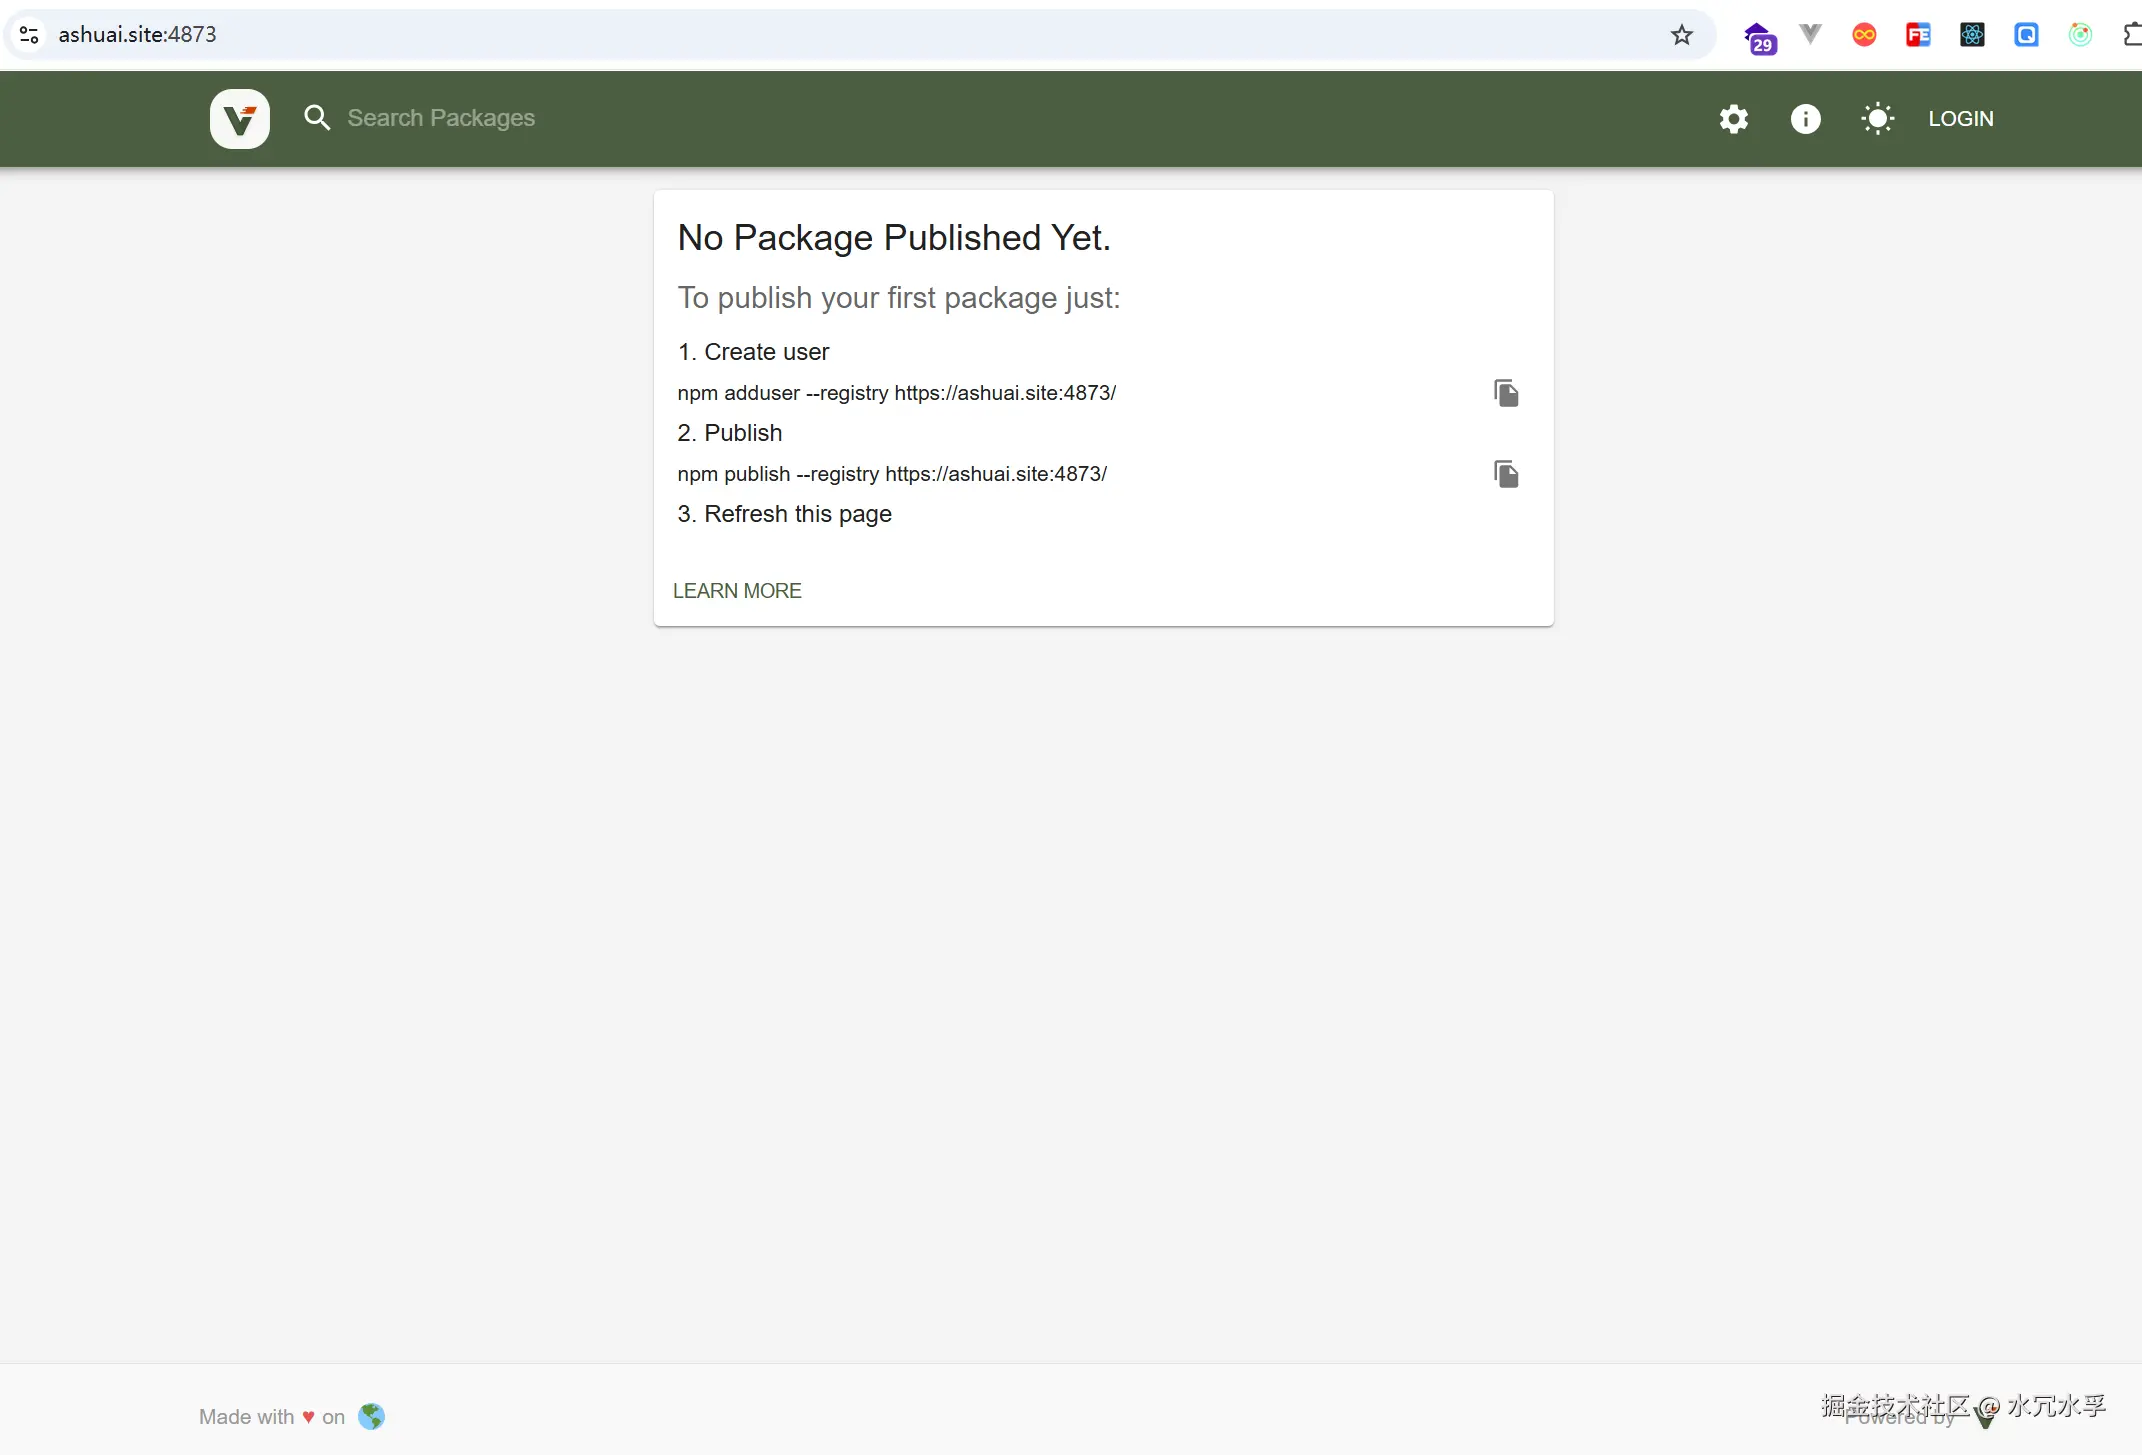The height and width of the screenshot is (1455, 2142).
Task: Click the React devtools extension icon
Action: pos(1972,35)
